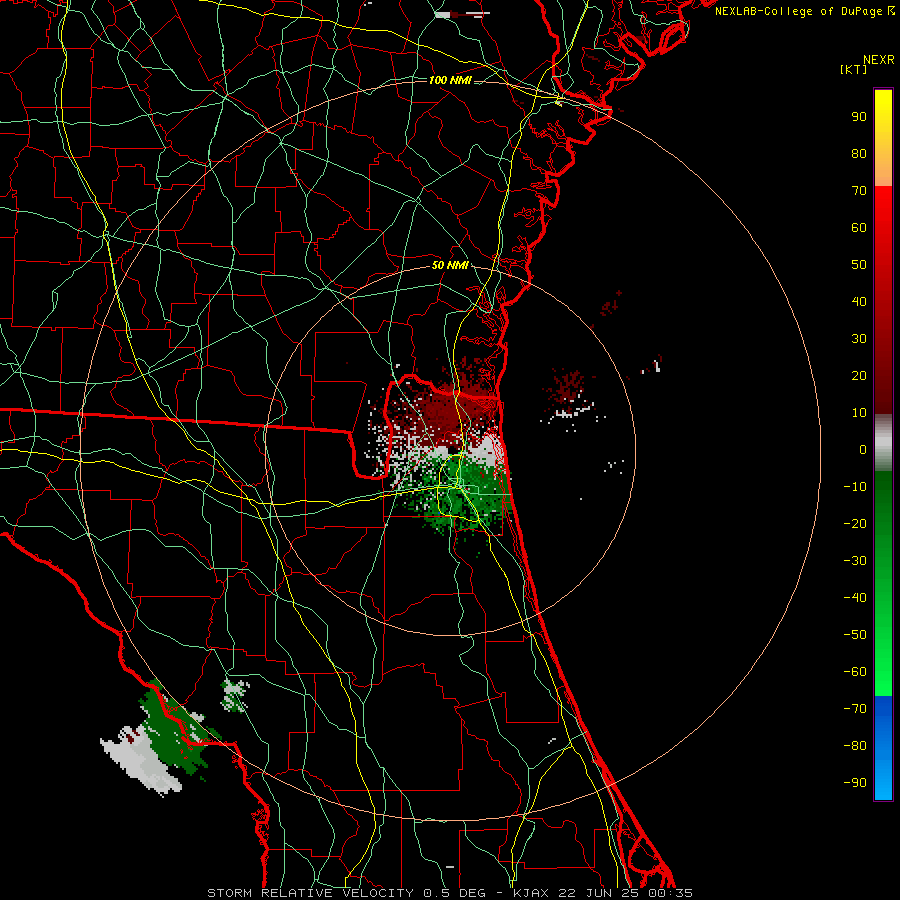The width and height of the screenshot is (900, 900).
Task: Select the -20 label on the velocity scale
Action: [855, 523]
